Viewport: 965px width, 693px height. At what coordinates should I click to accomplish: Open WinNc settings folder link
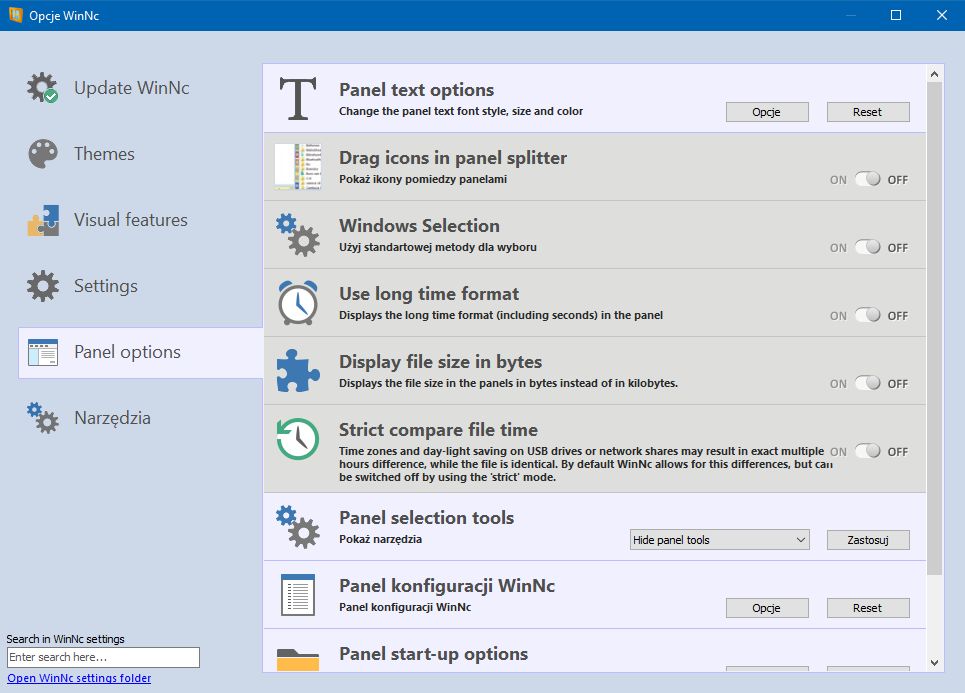[x=79, y=678]
